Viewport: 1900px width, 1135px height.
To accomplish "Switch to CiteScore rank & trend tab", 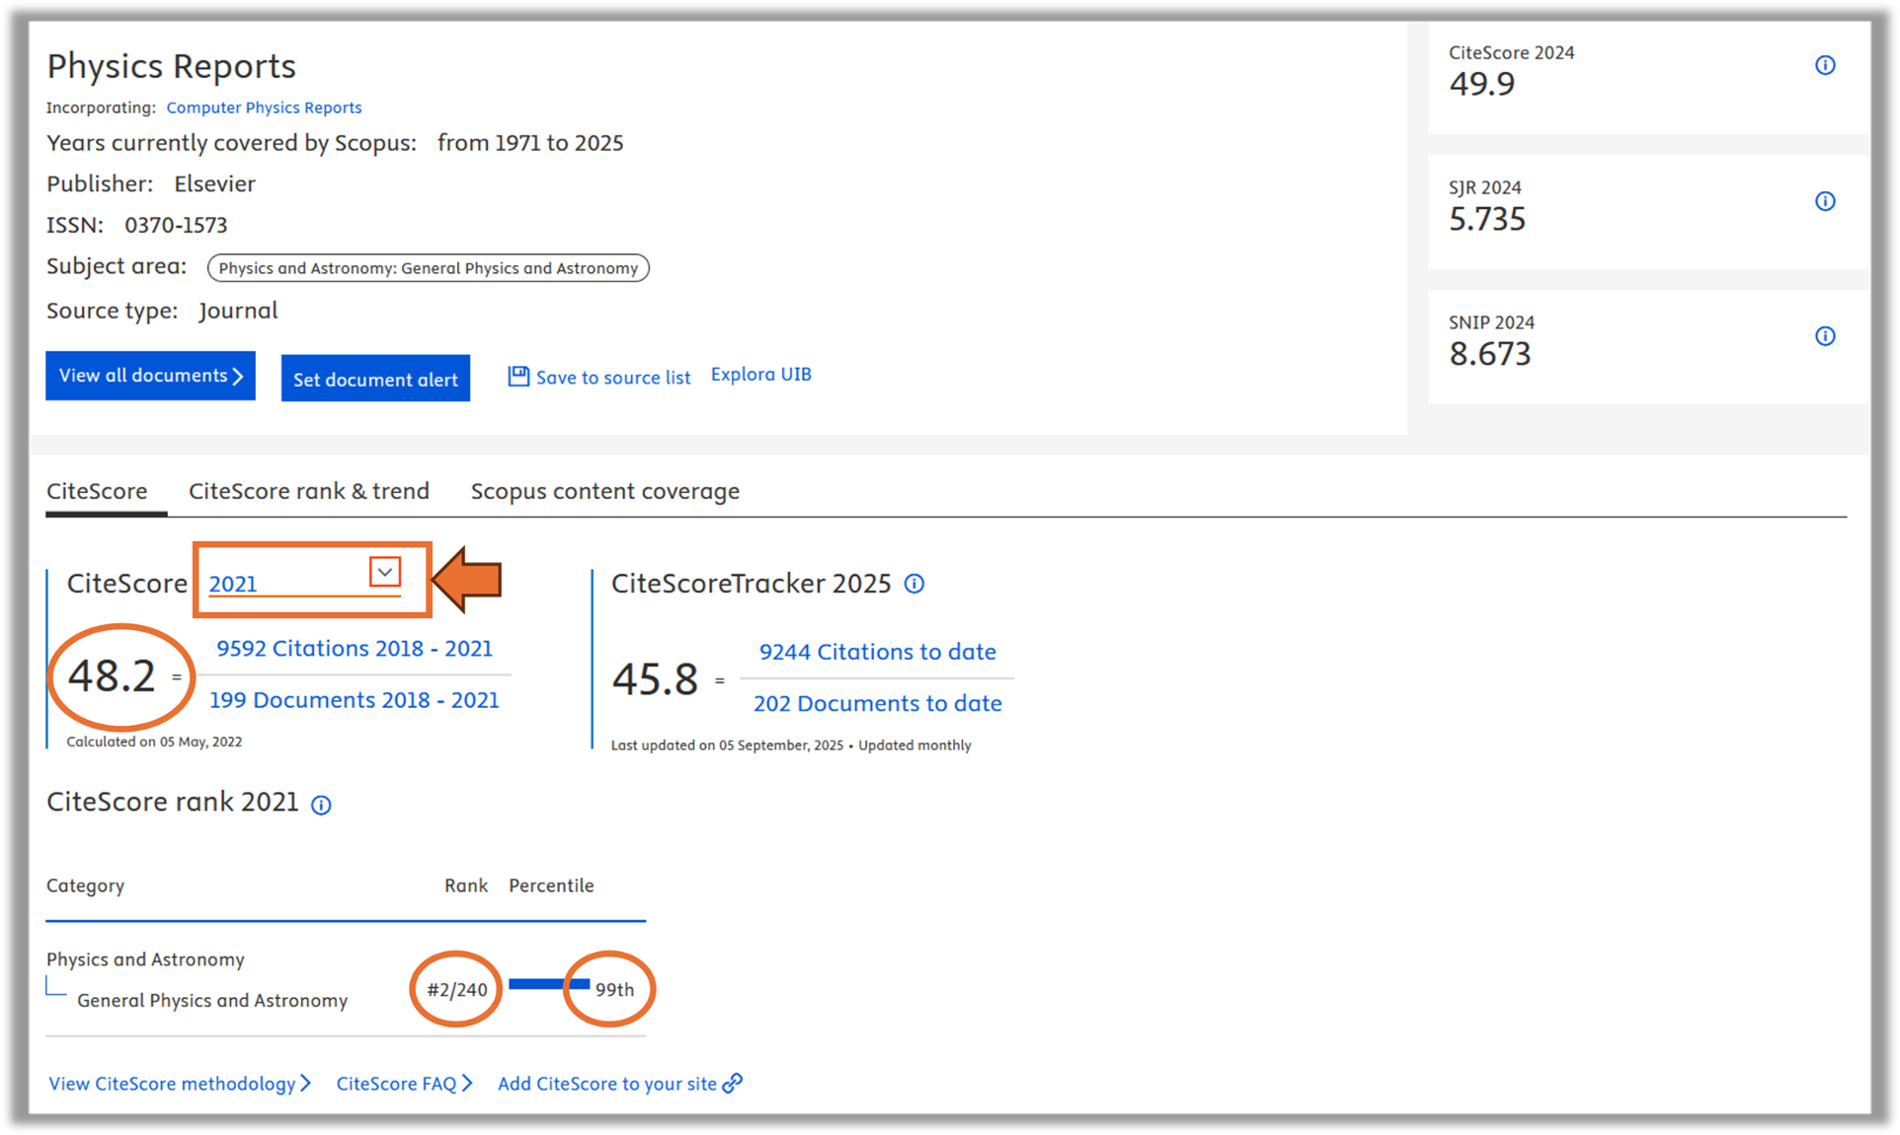I will (309, 491).
